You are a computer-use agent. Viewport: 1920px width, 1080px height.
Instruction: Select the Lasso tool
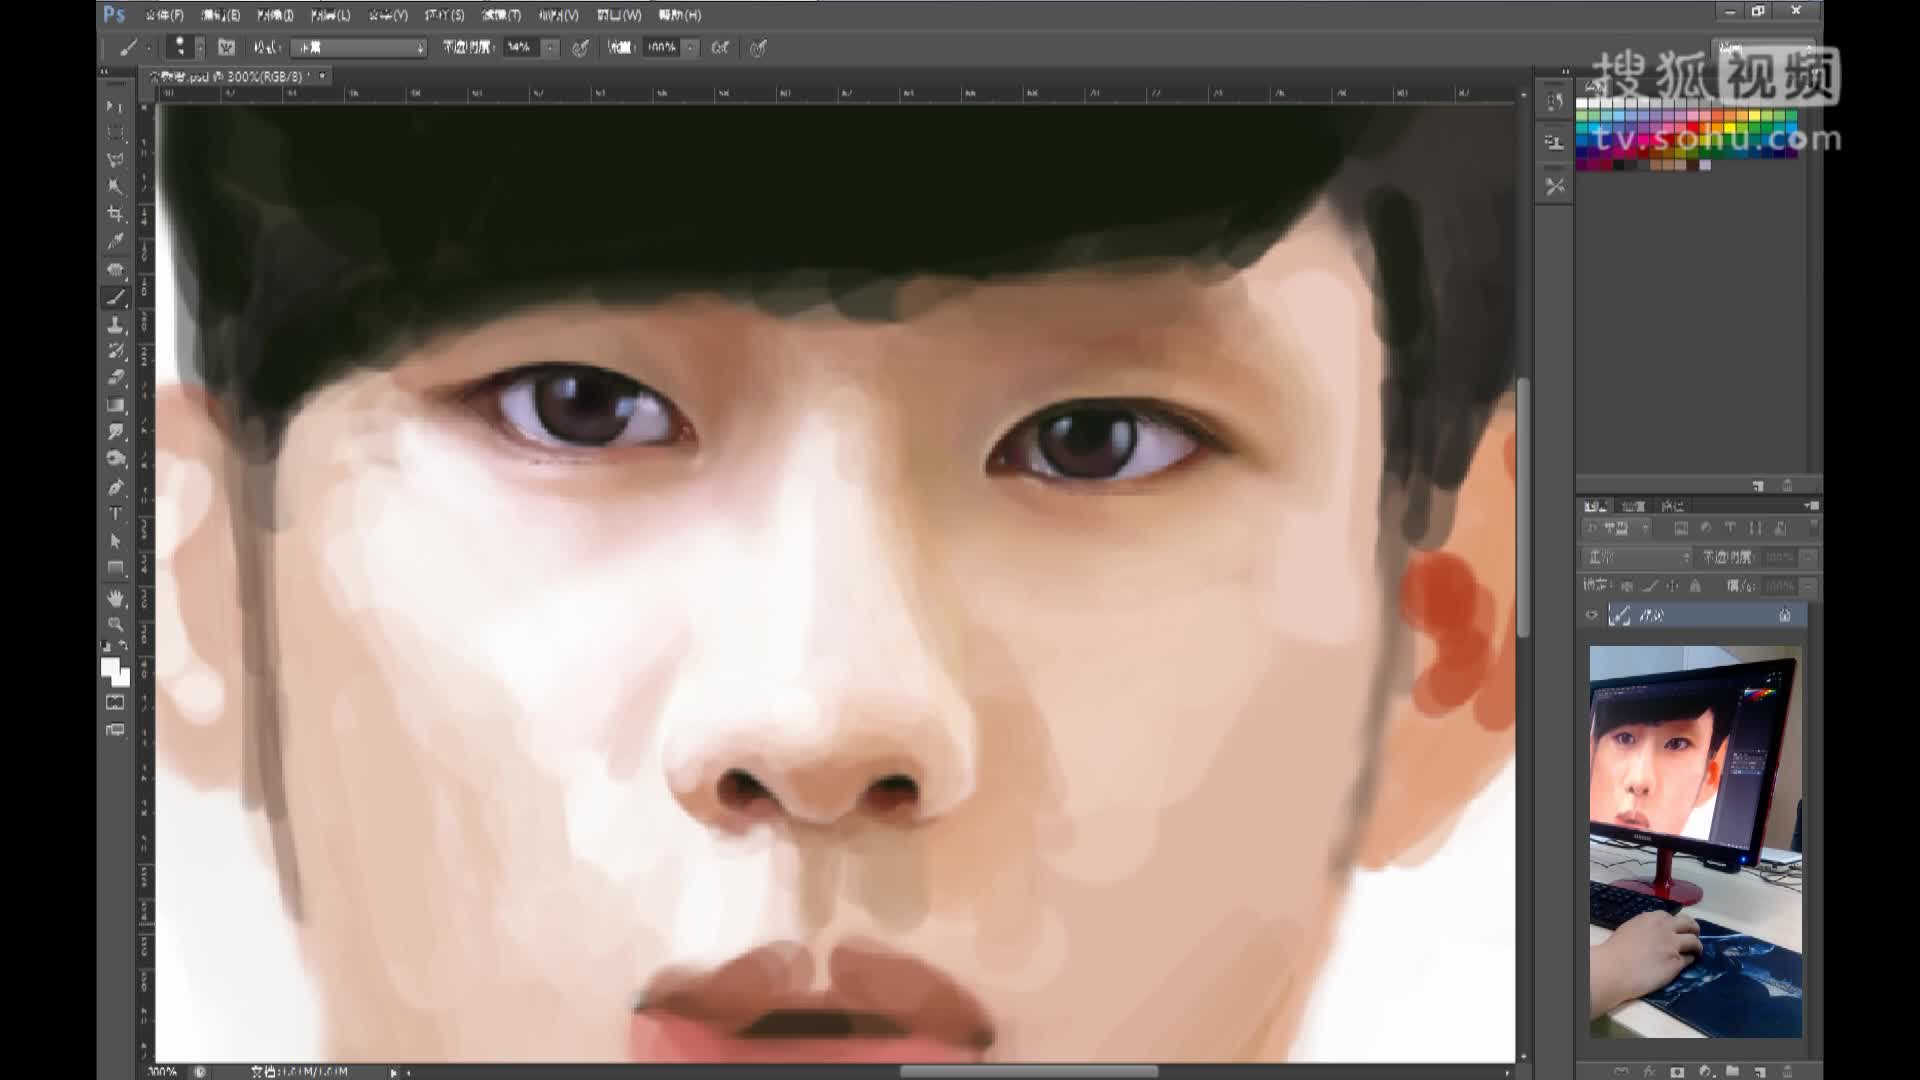116,160
